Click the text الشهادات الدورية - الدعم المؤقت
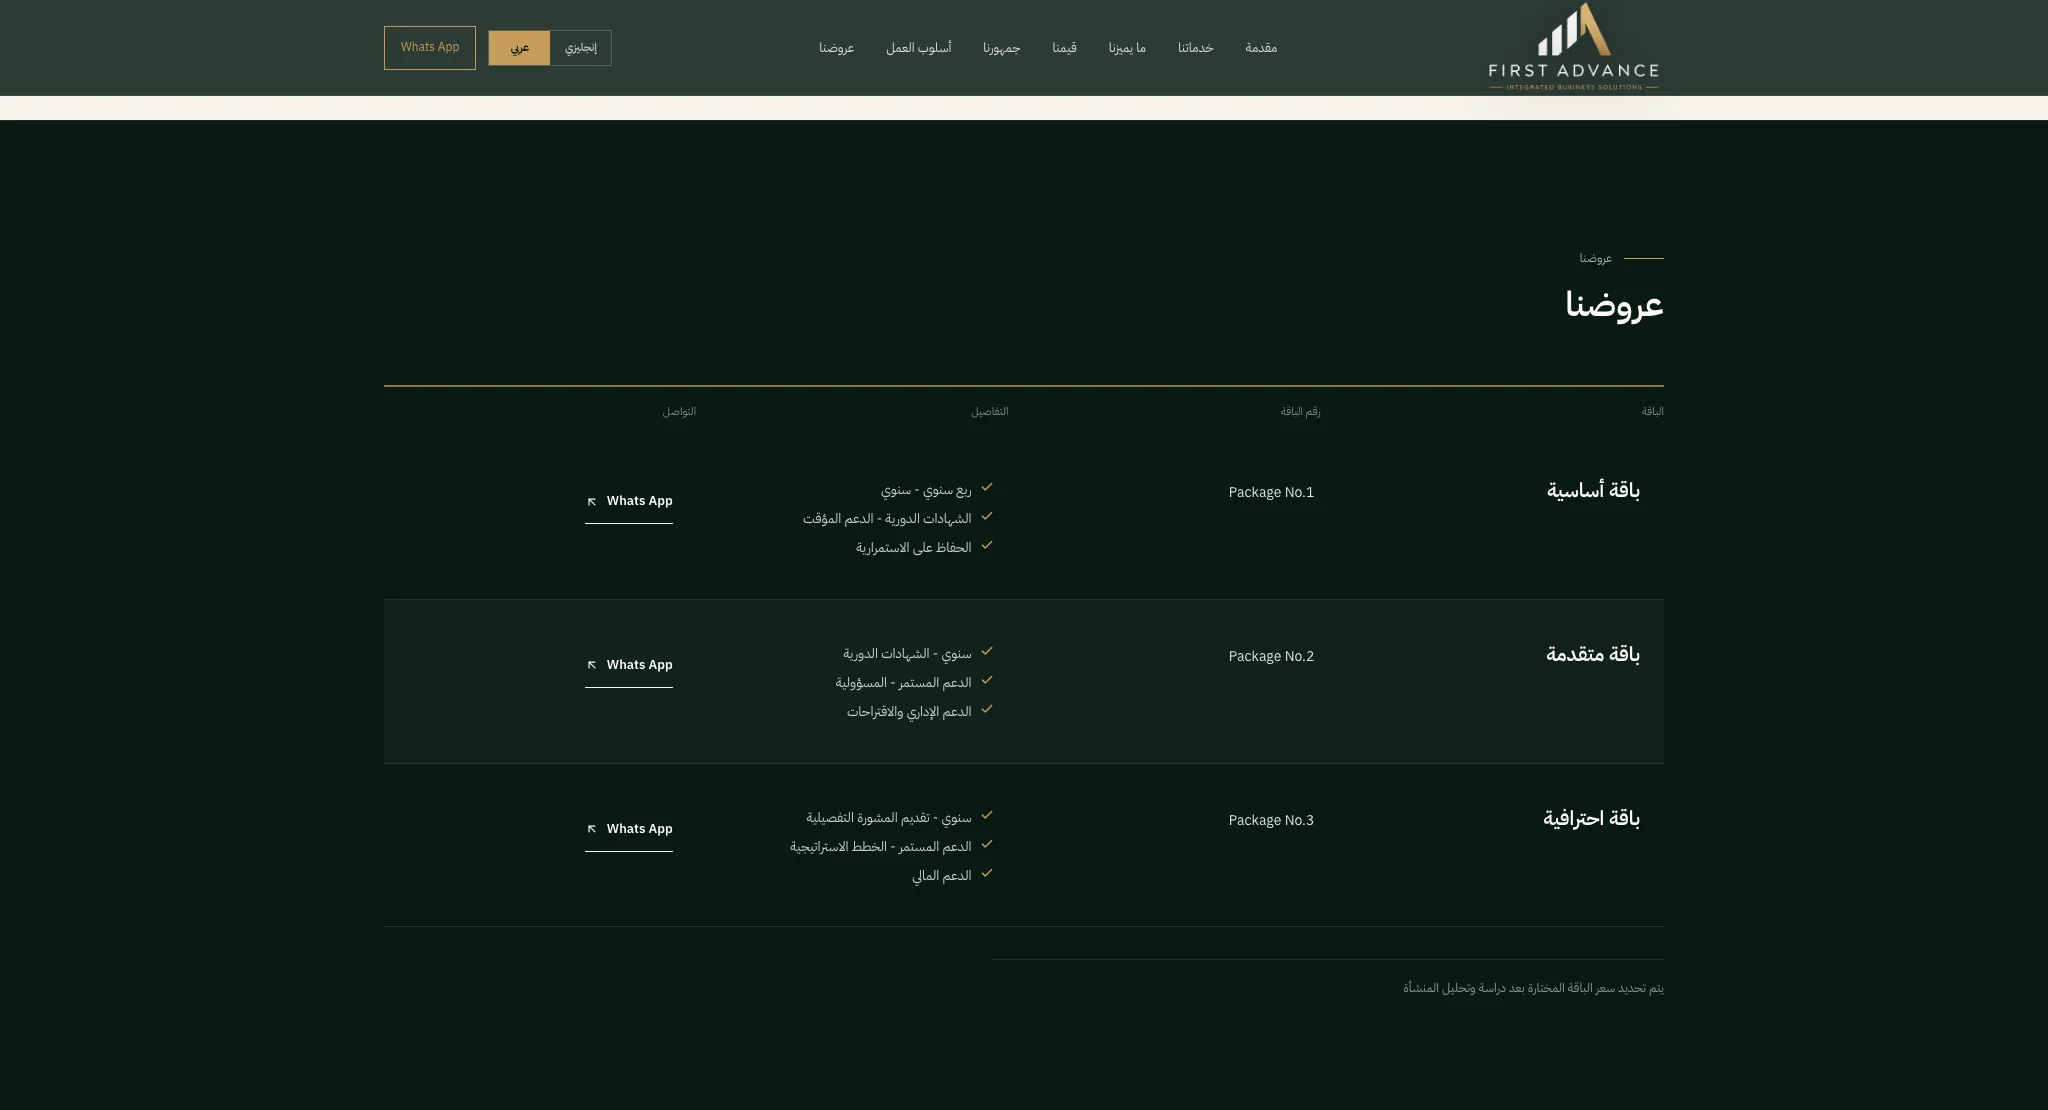This screenshot has width=2048, height=1110. tap(887, 519)
